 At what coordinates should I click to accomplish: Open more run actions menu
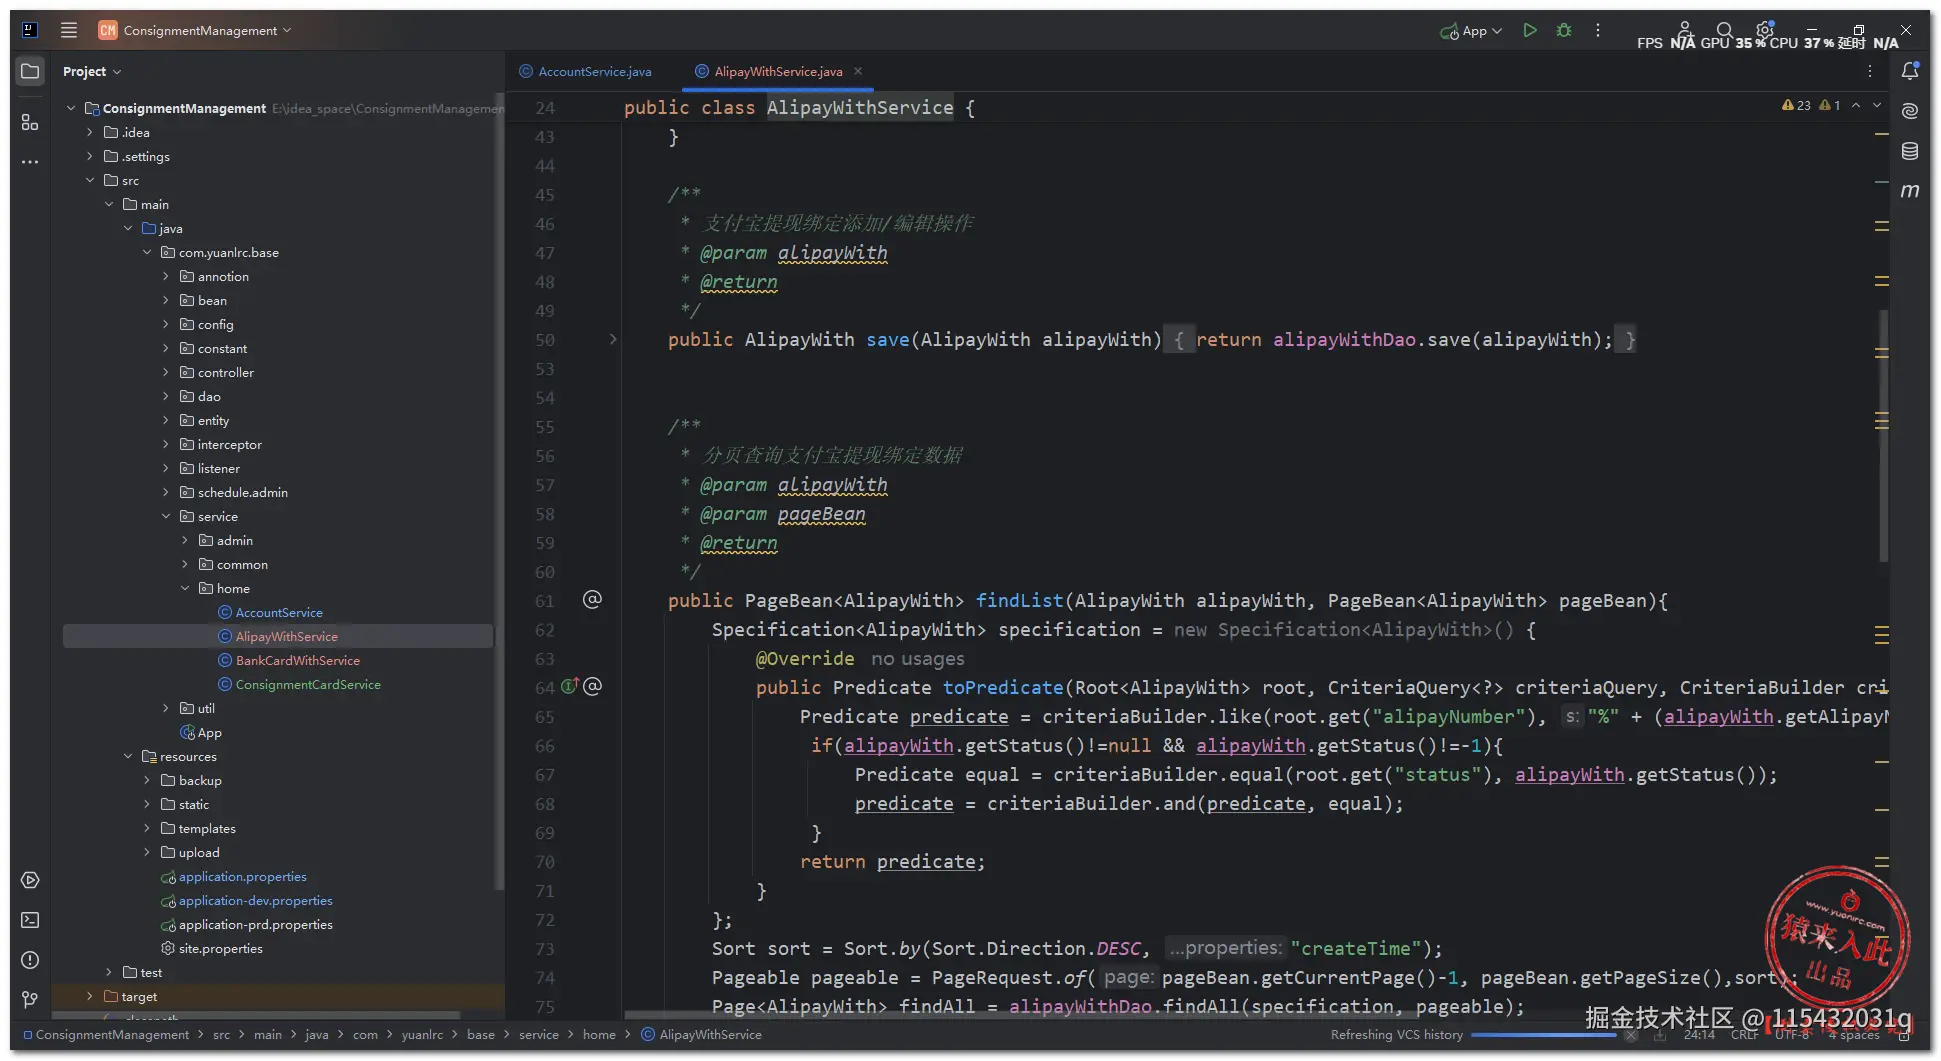pyautogui.click(x=1598, y=30)
